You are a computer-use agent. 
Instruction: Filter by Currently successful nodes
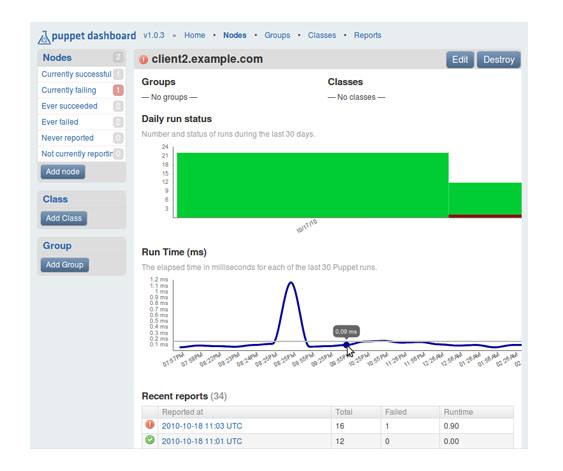click(x=76, y=74)
